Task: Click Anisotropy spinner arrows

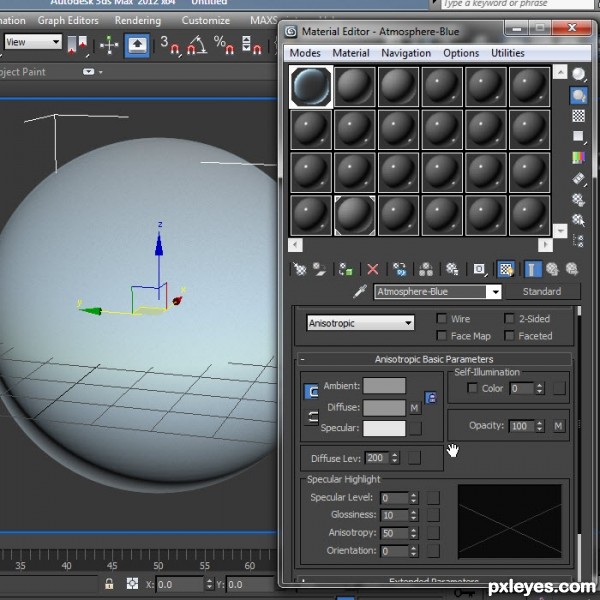Action: 413,533
